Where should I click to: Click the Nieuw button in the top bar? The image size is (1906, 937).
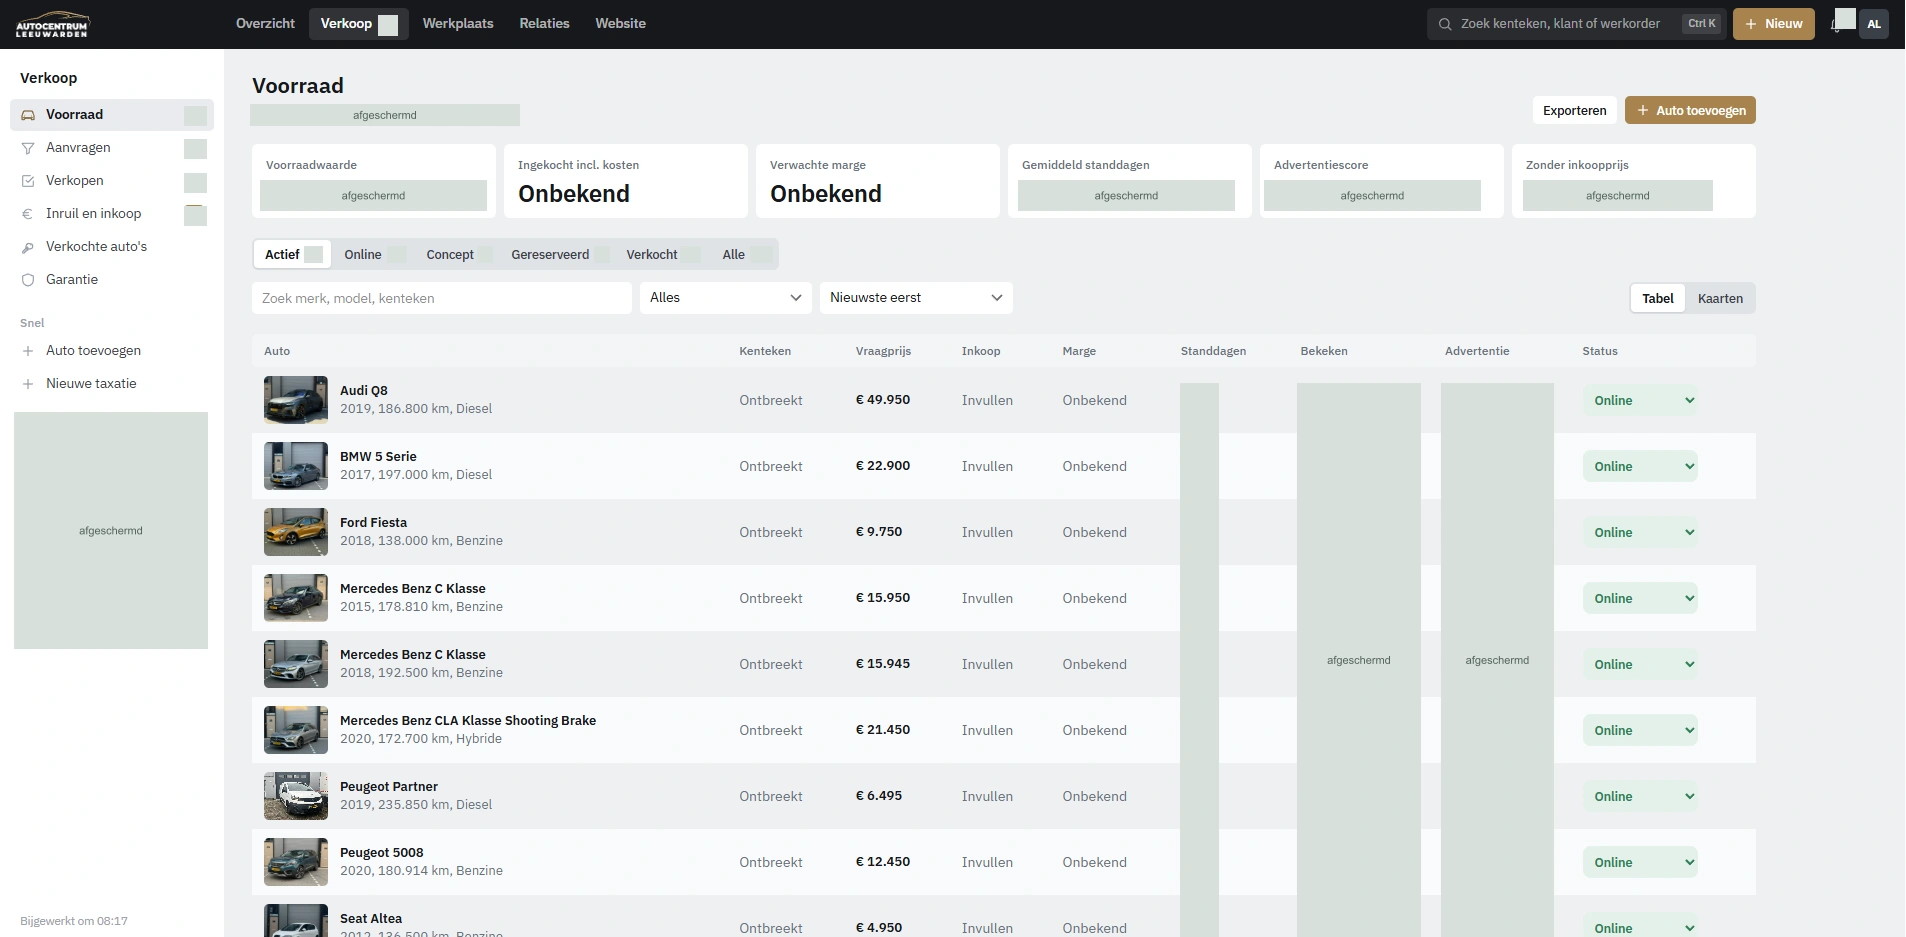pyautogui.click(x=1773, y=24)
